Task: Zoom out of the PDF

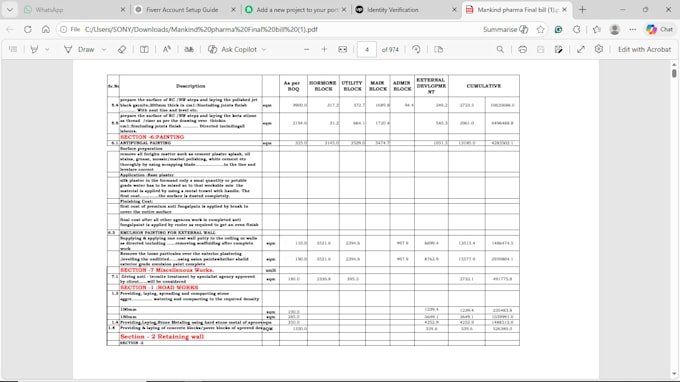Action: (307, 49)
